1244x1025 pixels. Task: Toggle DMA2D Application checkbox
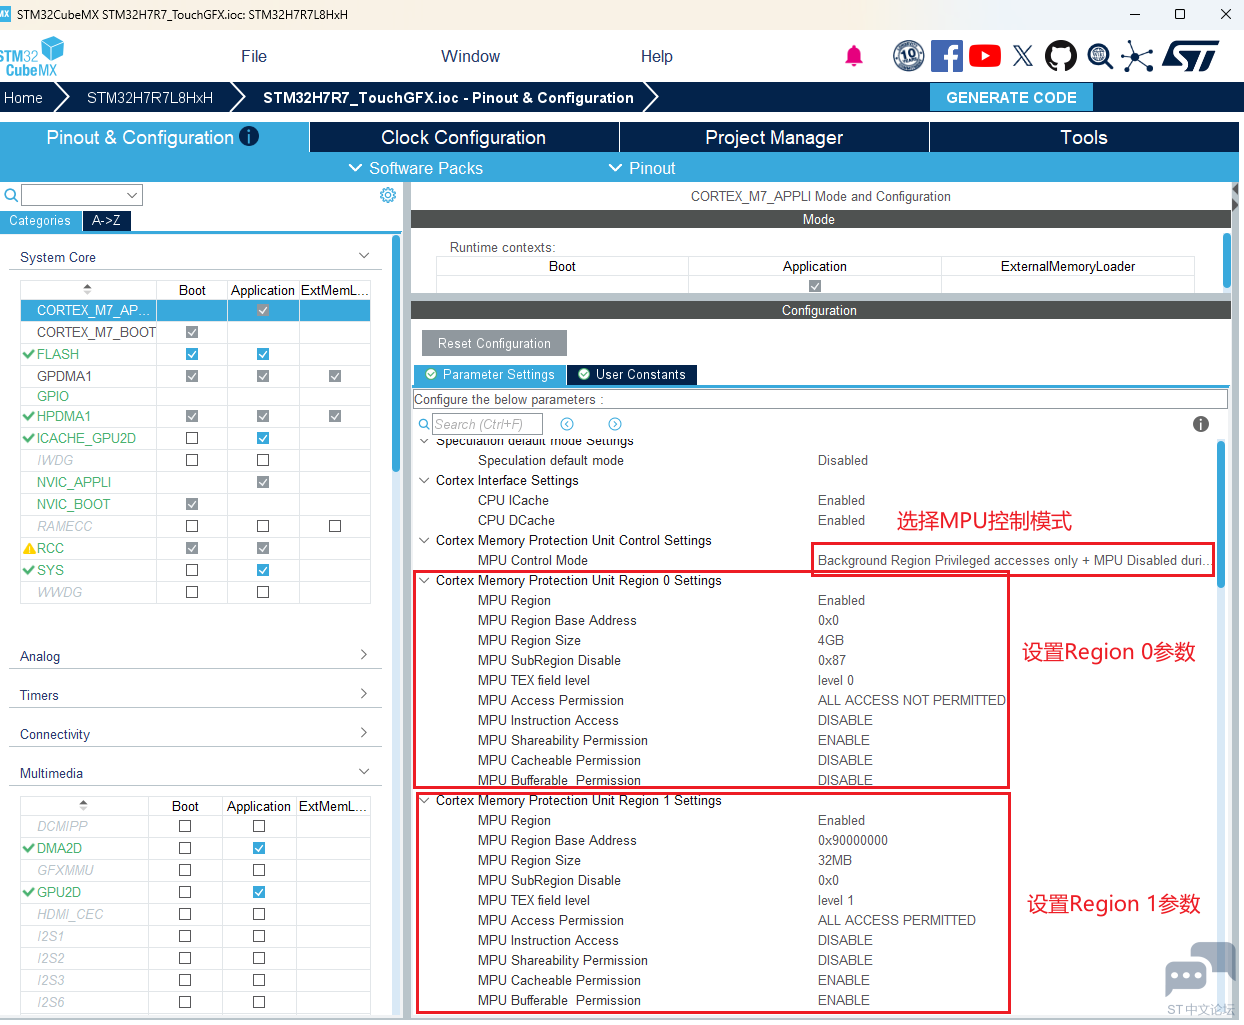click(259, 848)
